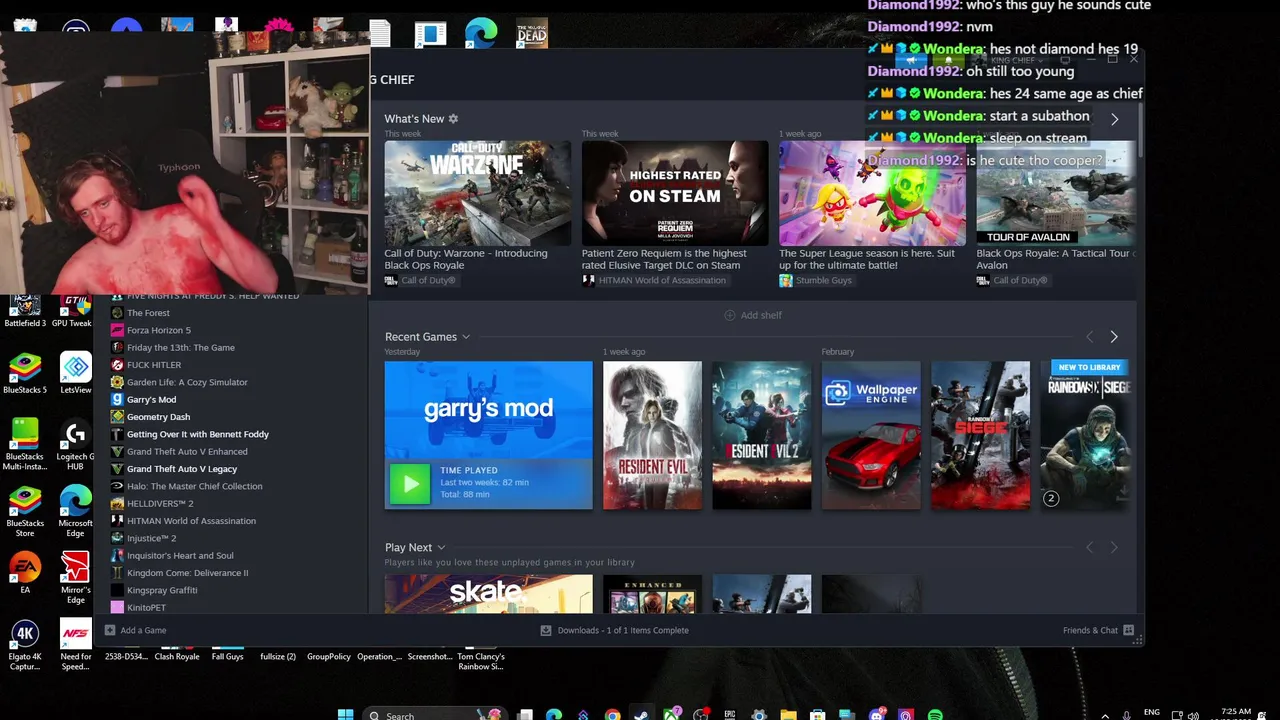
Task: Open LetsView desktop shortcut
Action: point(75,374)
